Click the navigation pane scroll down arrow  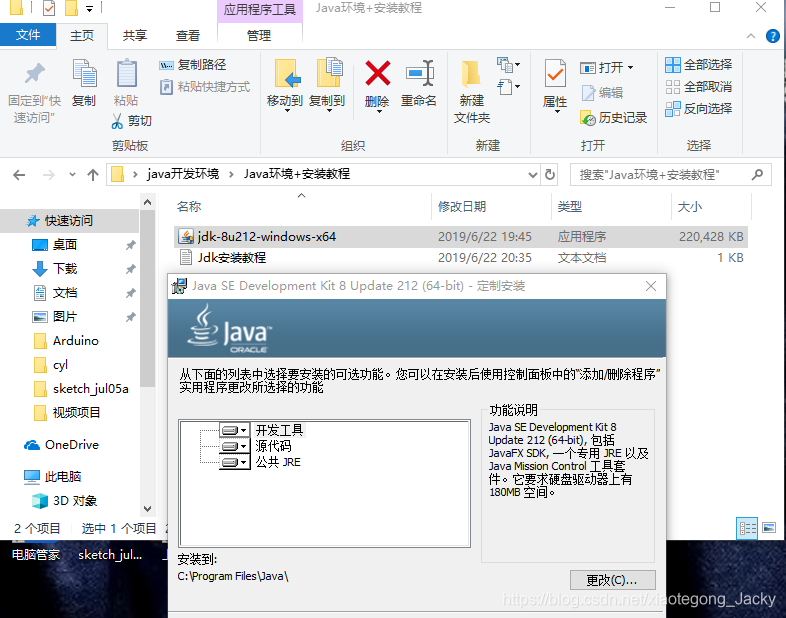147,509
